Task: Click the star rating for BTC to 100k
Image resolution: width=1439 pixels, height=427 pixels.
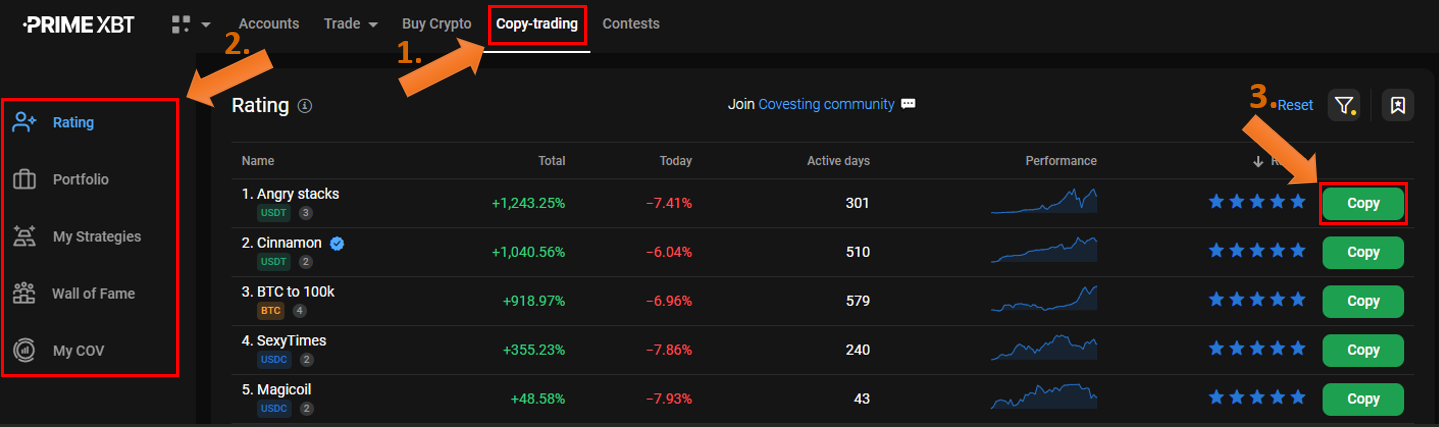Action: click(x=1257, y=300)
